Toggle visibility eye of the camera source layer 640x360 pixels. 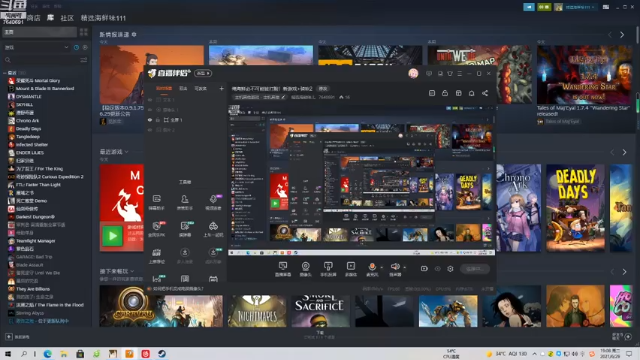[x=150, y=110]
